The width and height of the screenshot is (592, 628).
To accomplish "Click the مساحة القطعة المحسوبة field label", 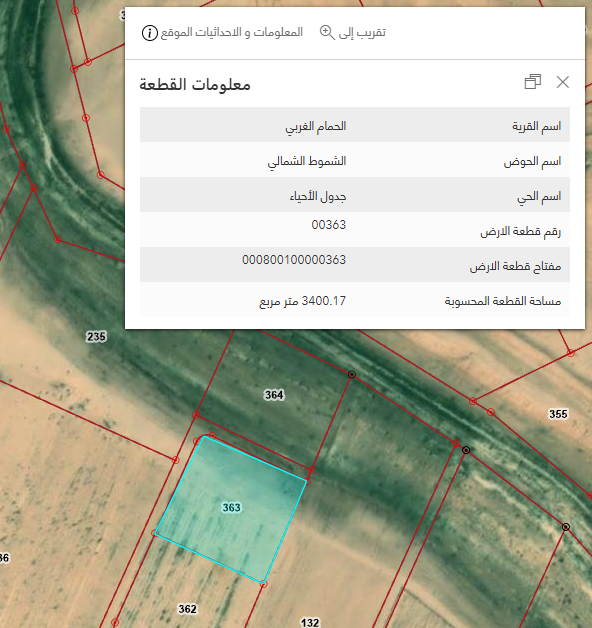I will 503,301.
